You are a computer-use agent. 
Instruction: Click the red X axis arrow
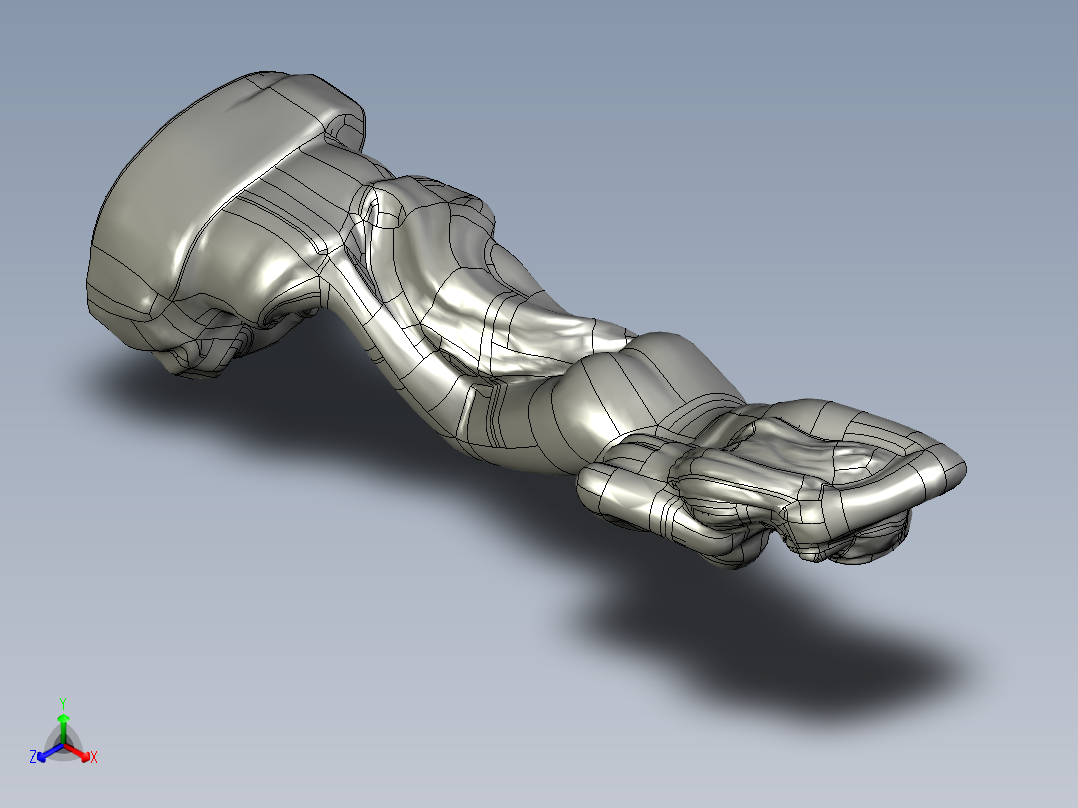(x=78, y=752)
